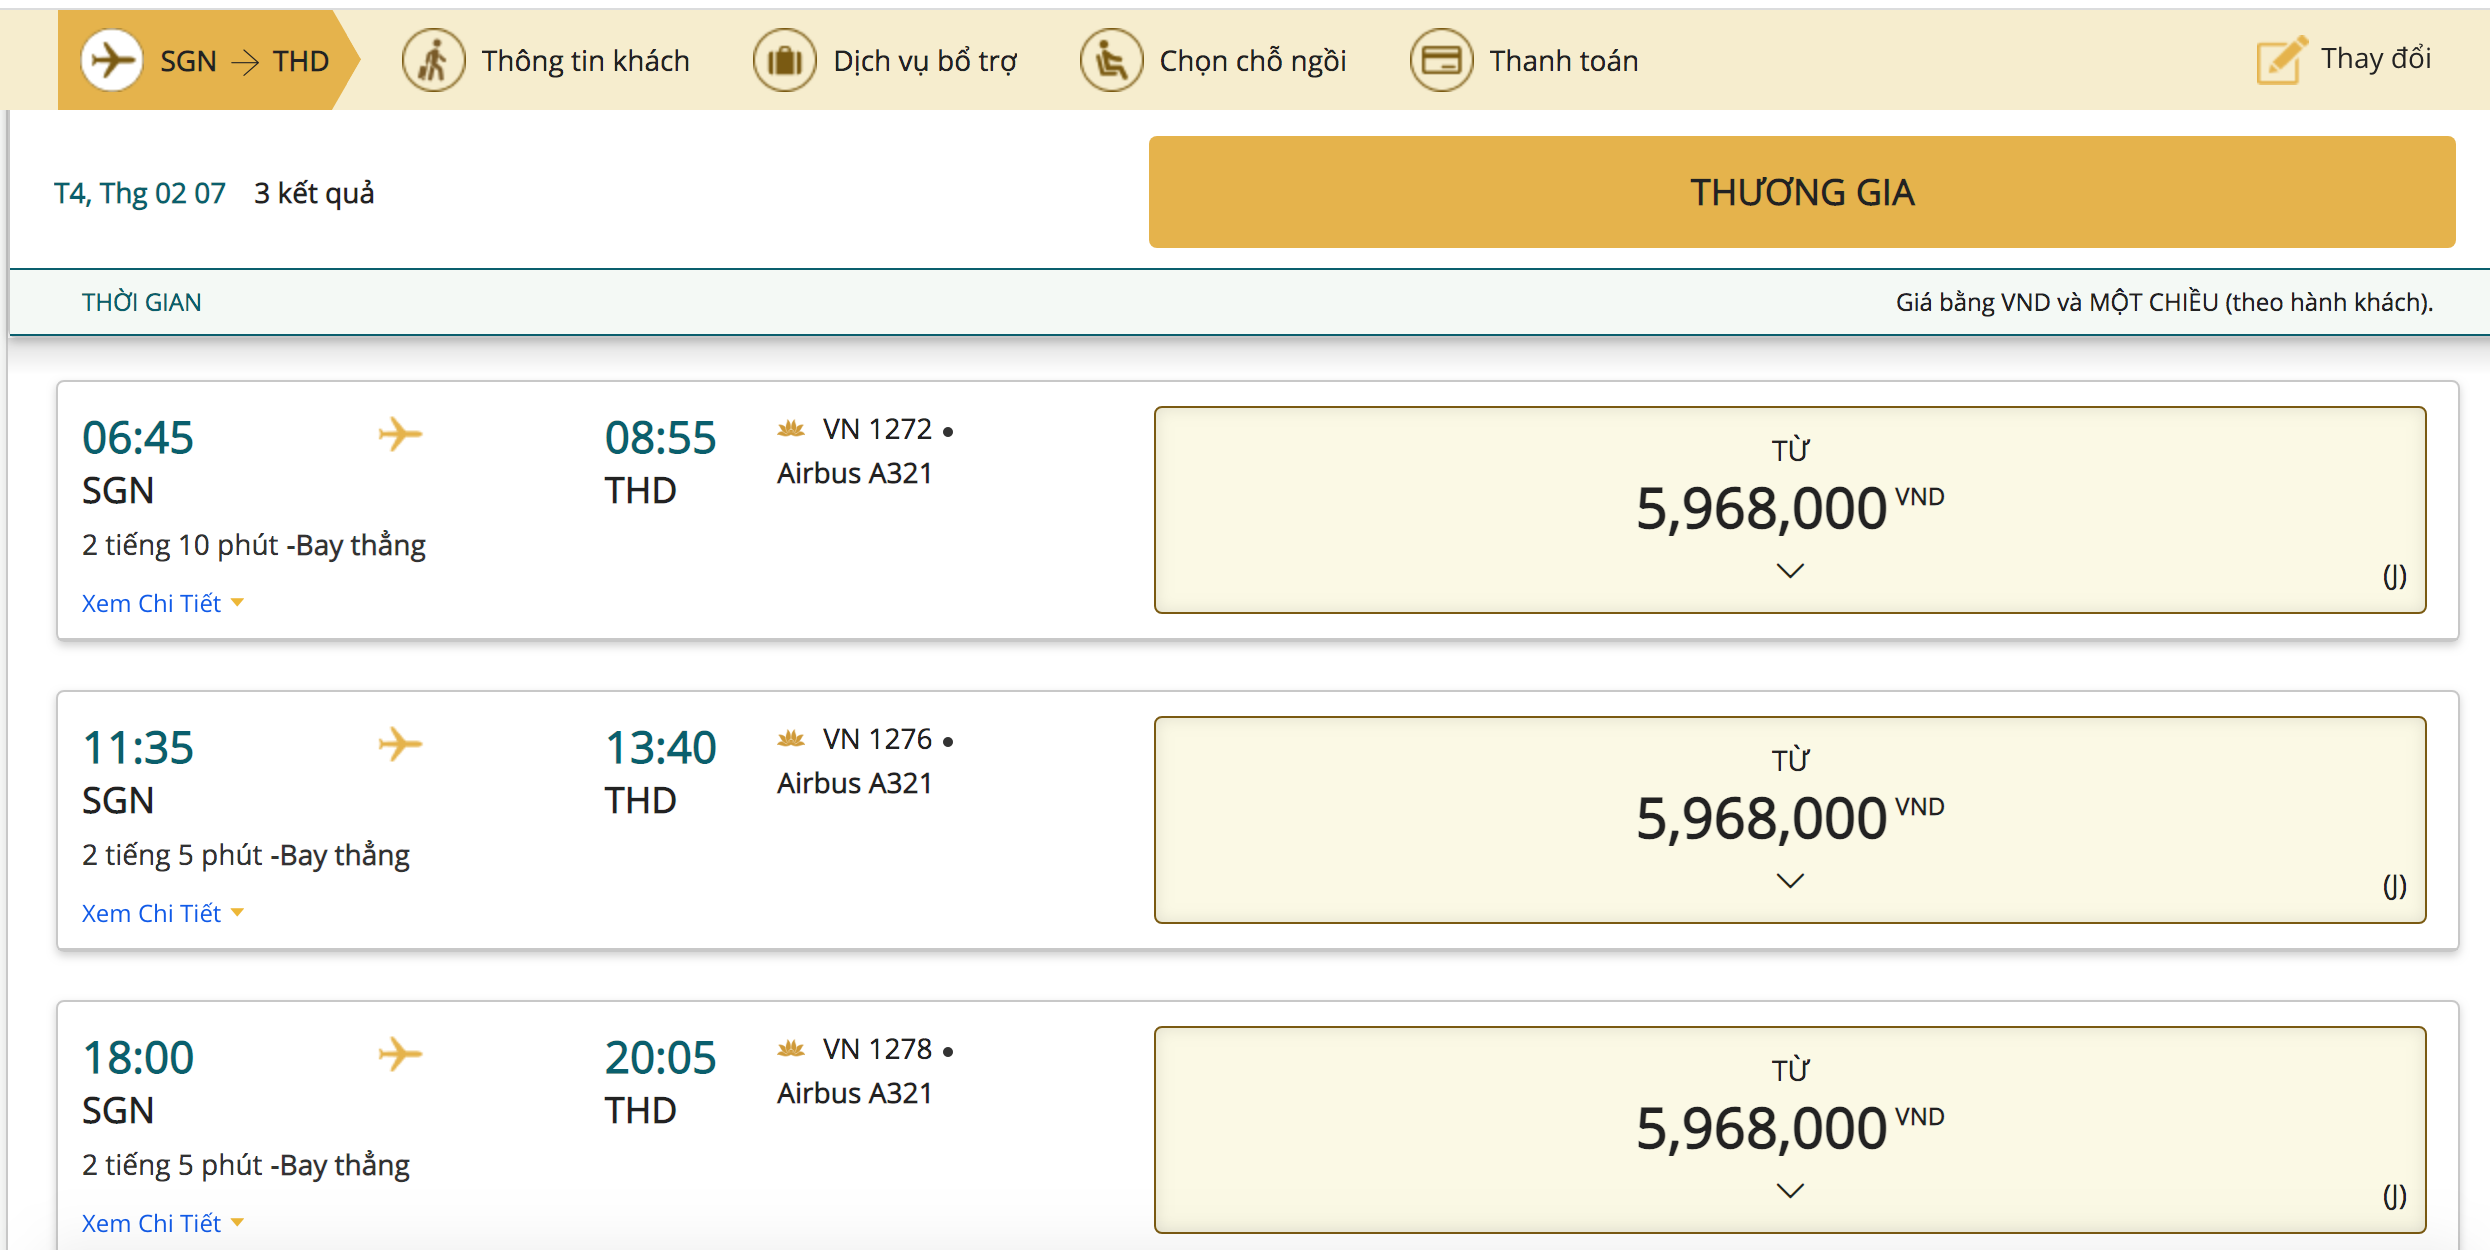2490x1250 pixels.
Task: Click the THỜI GIAN column header
Action: (141, 302)
